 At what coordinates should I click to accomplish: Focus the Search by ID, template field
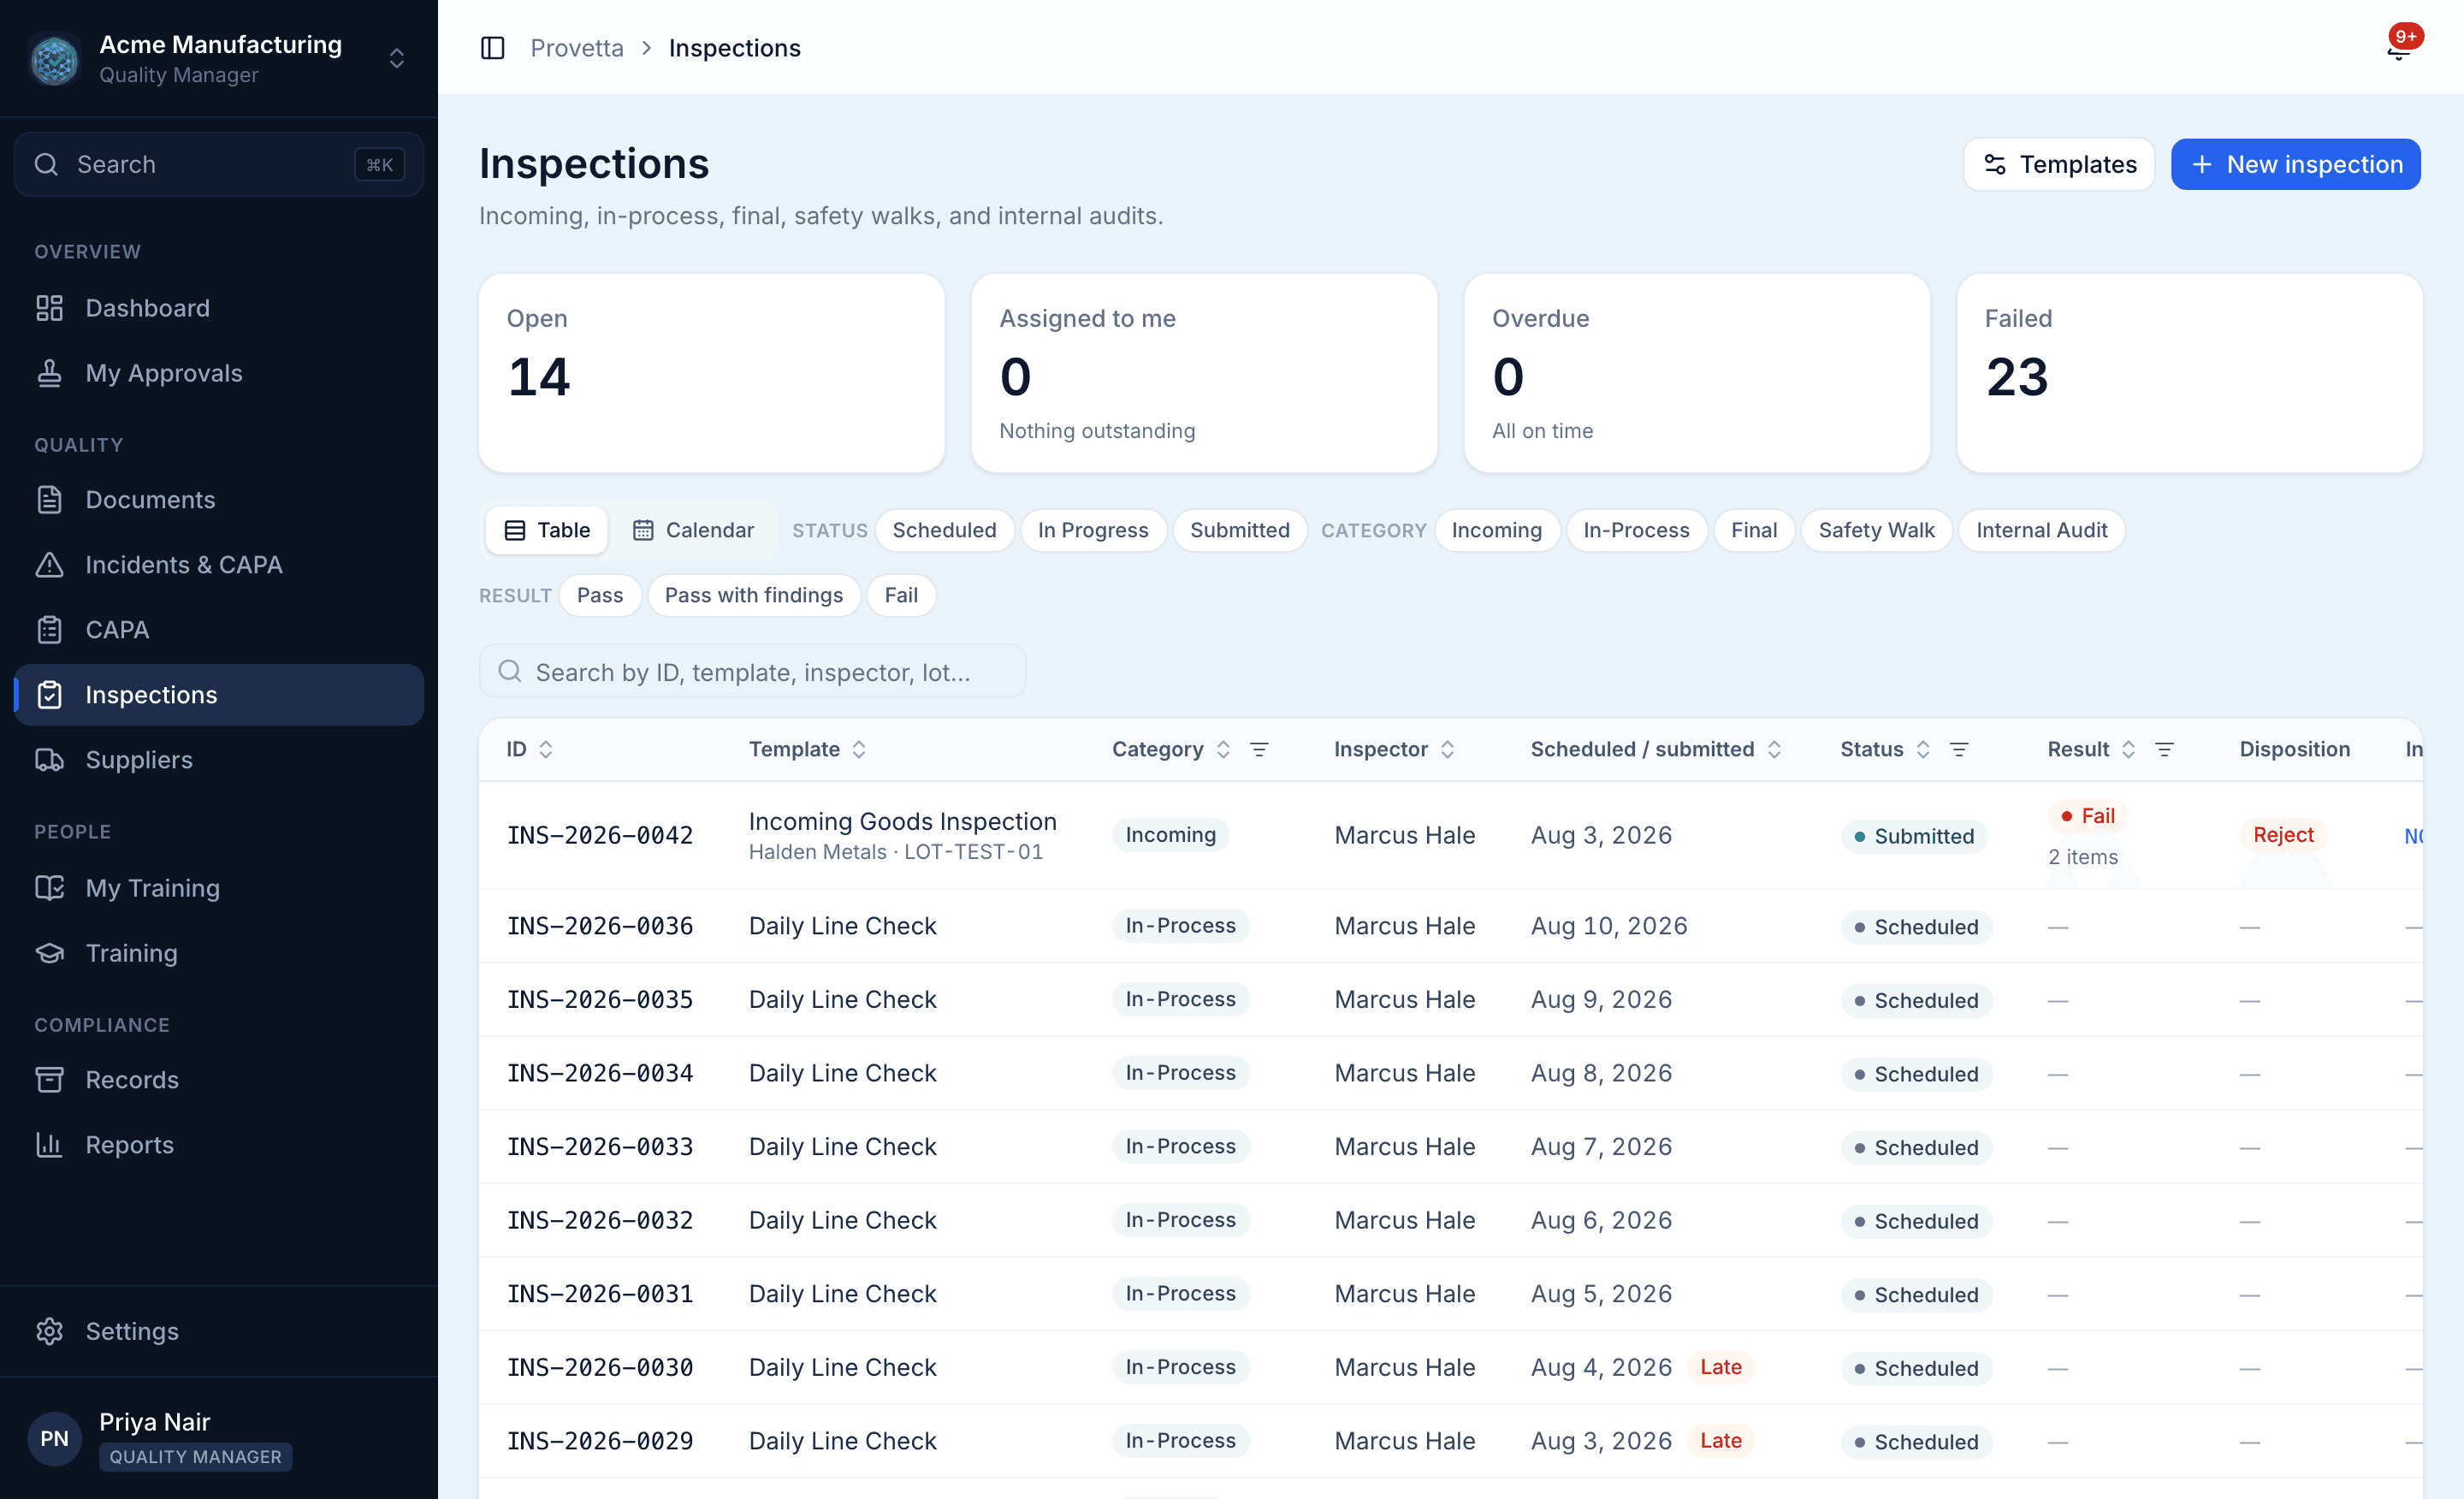pos(752,672)
